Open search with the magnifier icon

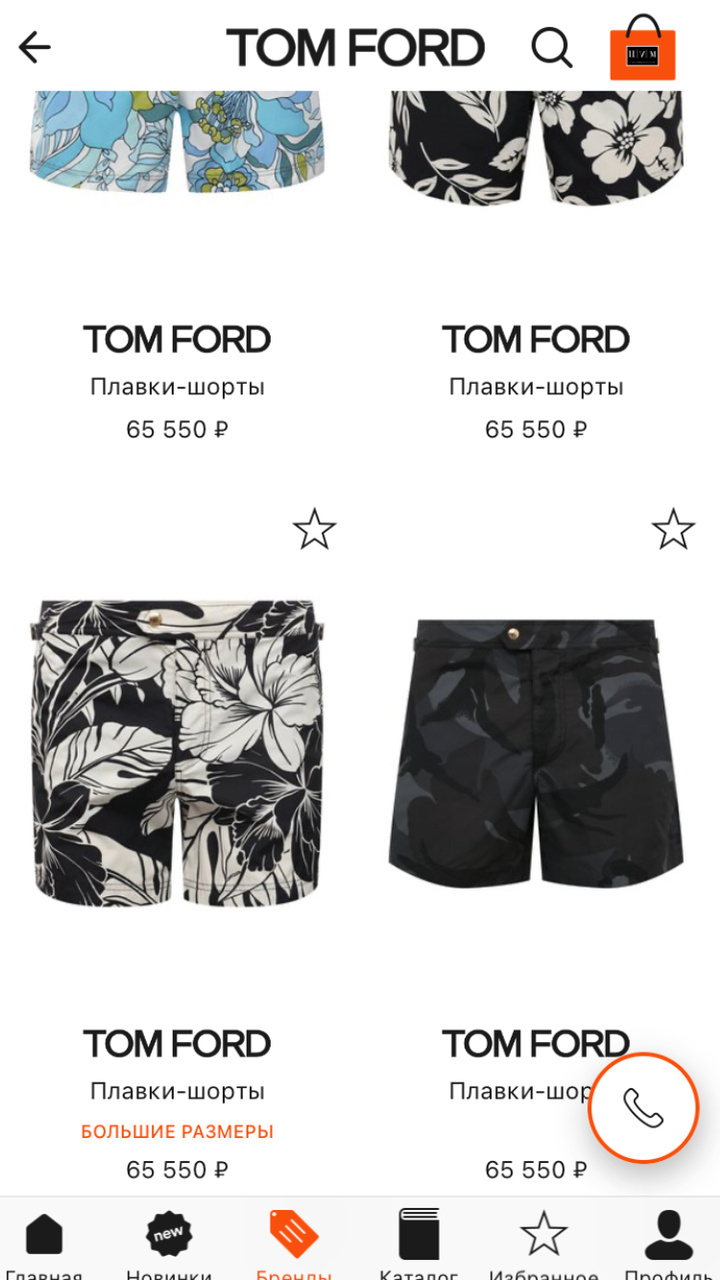pyautogui.click(x=551, y=47)
